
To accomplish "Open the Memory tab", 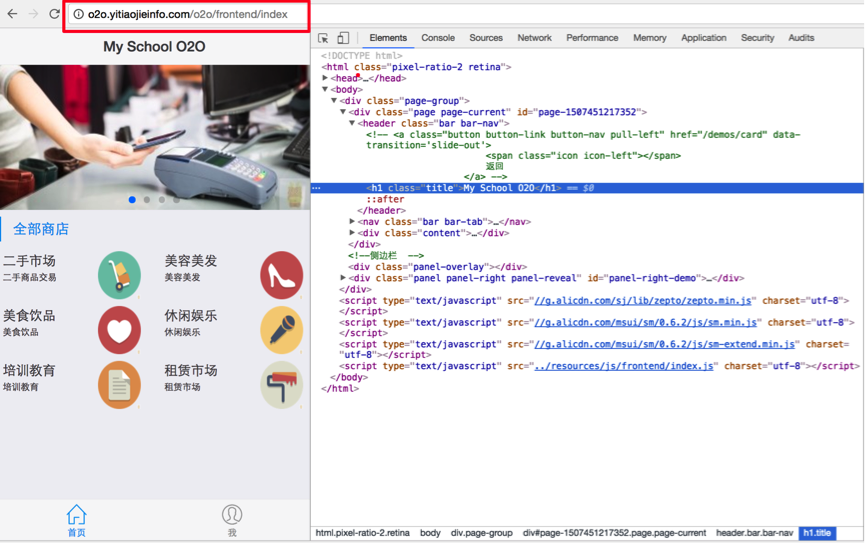I will 650,38.
